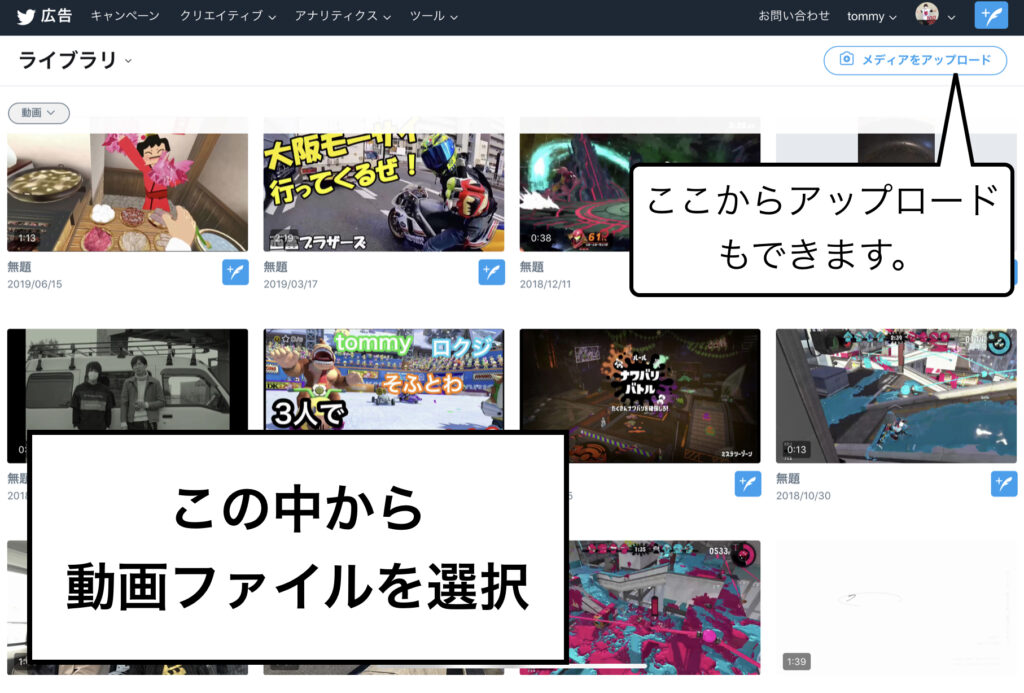This screenshot has height=693, width=1024.
Task: Open the キャンペーン menu
Action: point(125,16)
